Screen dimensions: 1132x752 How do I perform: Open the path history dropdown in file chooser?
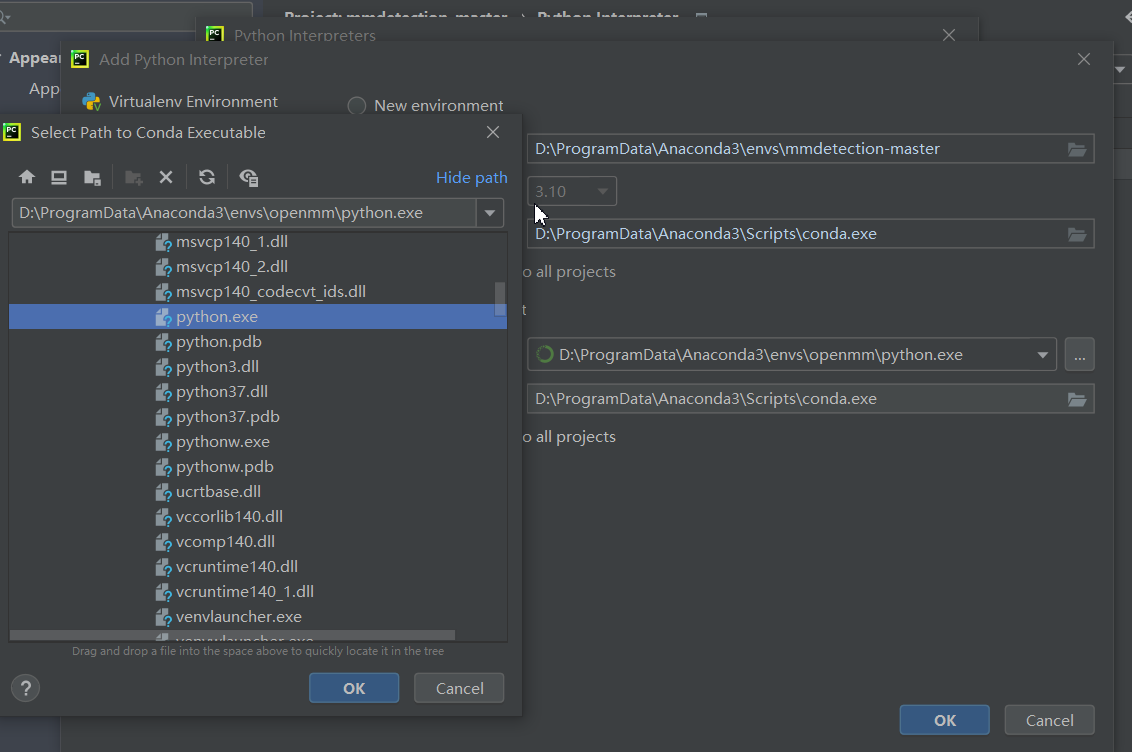489,213
